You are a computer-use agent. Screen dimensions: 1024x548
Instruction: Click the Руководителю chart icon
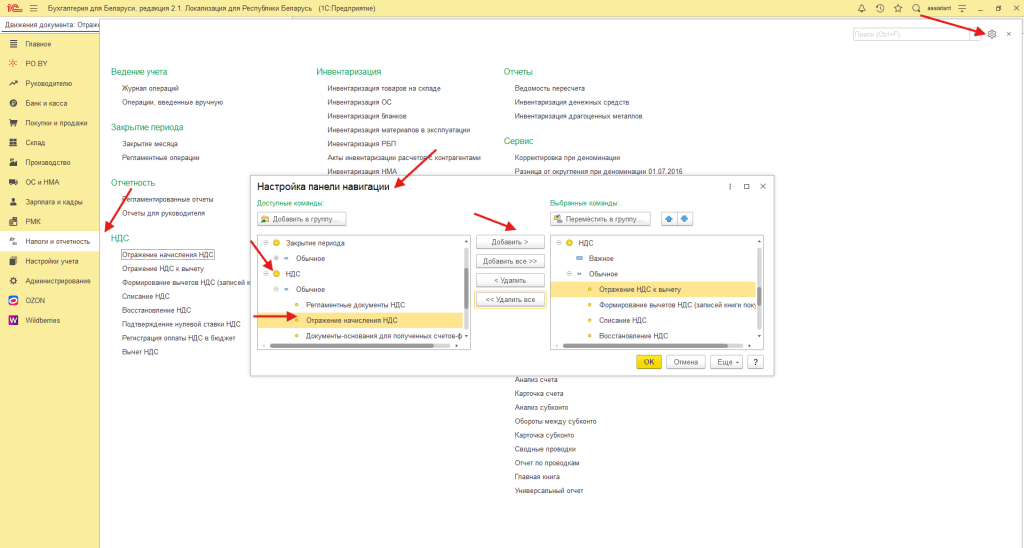point(13,84)
